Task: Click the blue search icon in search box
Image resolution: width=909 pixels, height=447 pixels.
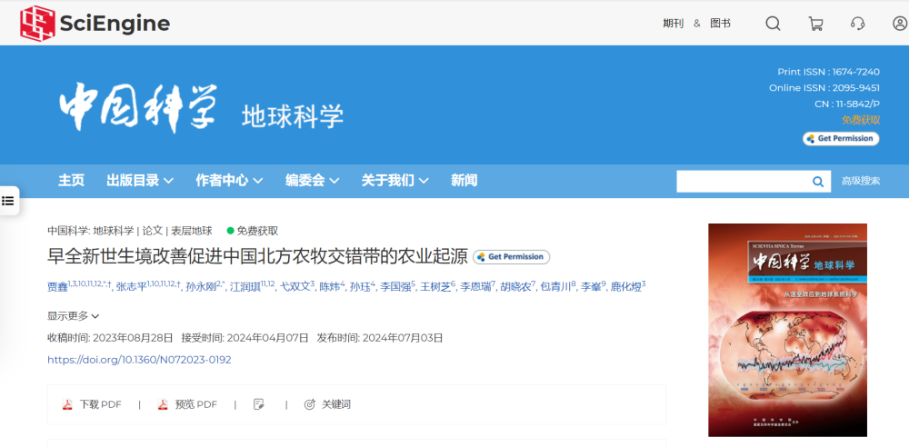Action: click(x=818, y=181)
